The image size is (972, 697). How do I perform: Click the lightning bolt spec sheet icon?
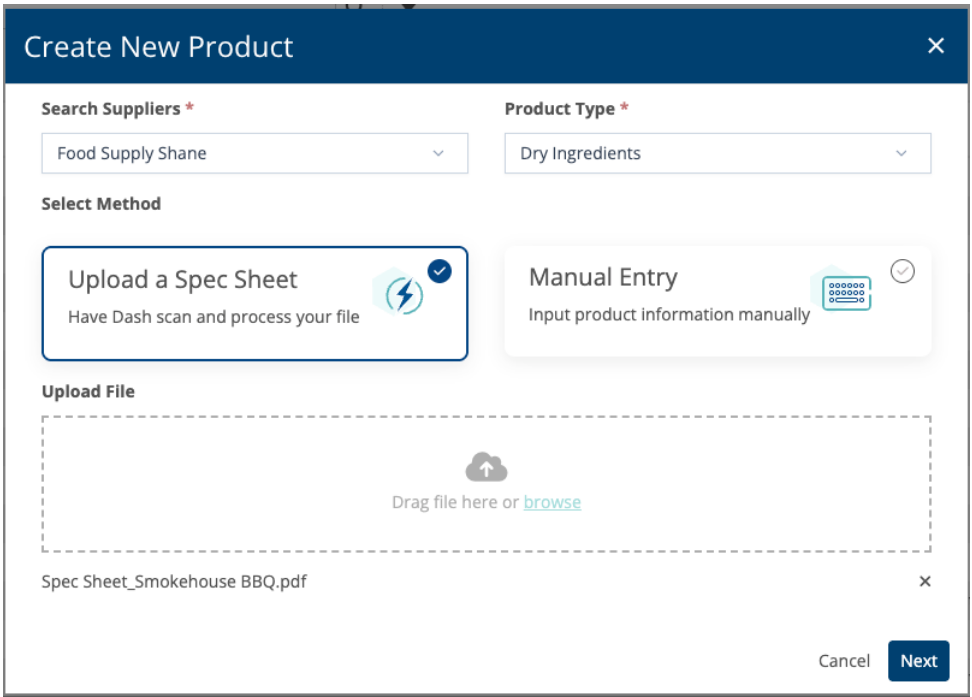(404, 296)
